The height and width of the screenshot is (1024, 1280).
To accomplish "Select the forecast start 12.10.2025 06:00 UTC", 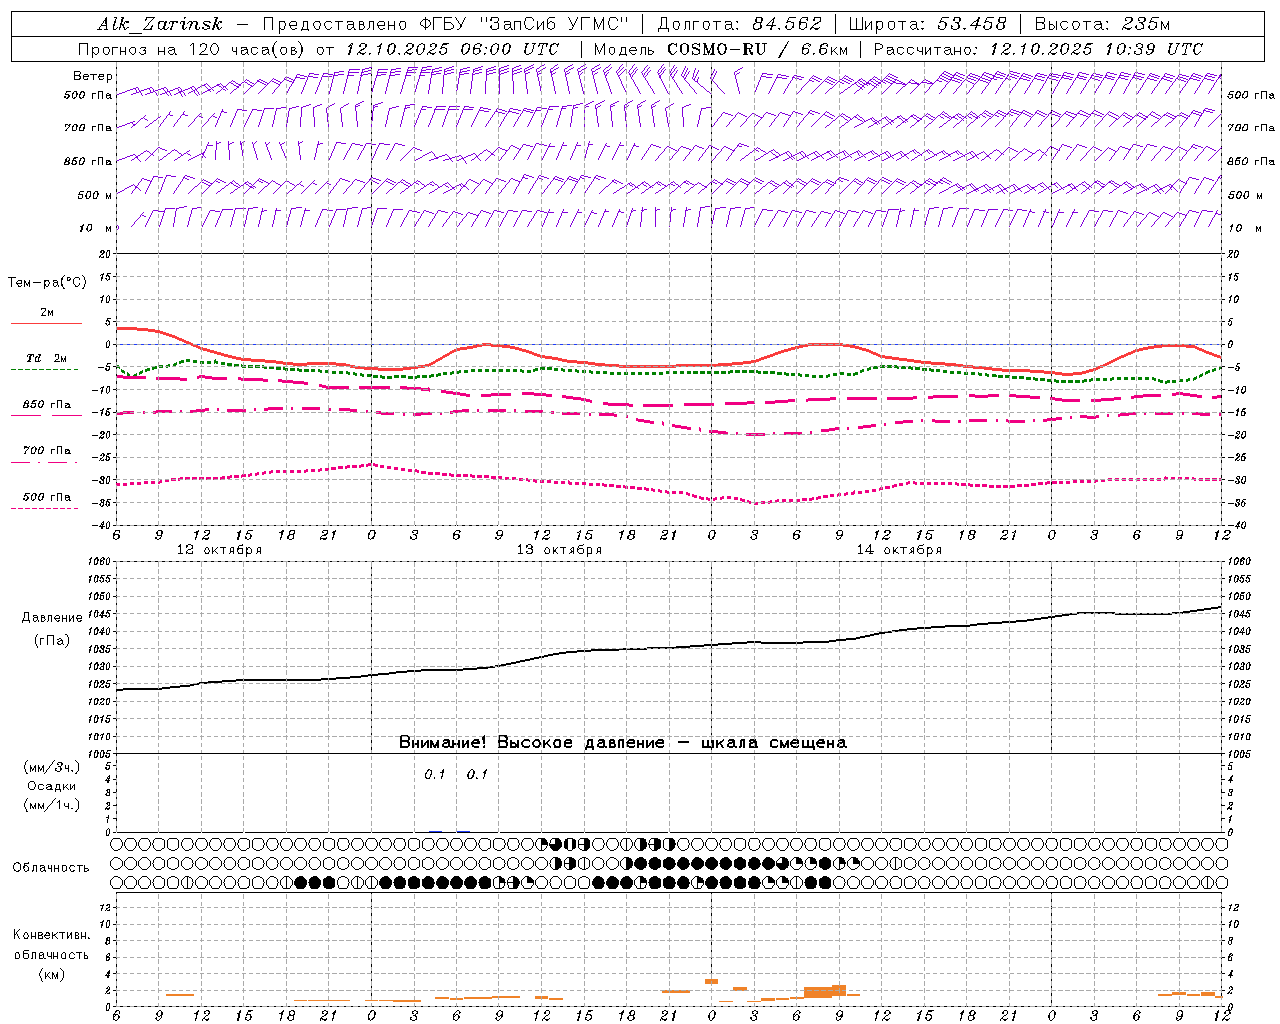I will pos(451,49).
